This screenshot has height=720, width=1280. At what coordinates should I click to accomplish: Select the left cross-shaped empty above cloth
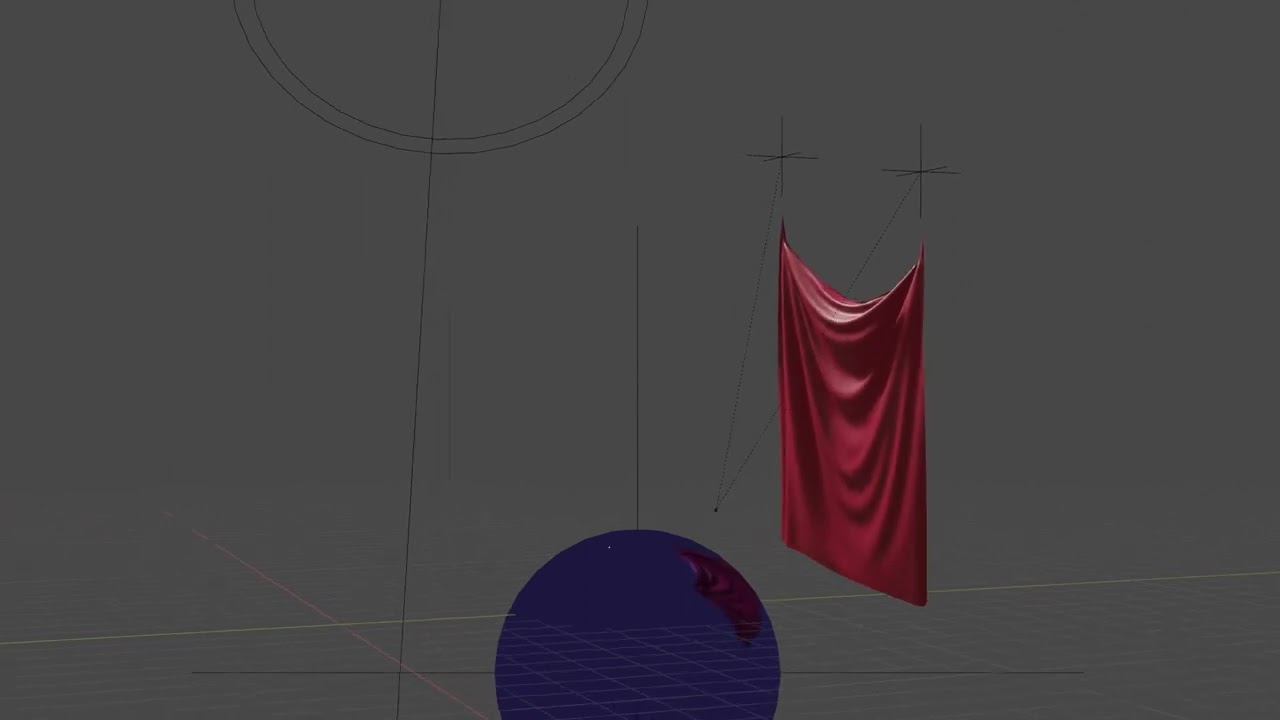(782, 156)
